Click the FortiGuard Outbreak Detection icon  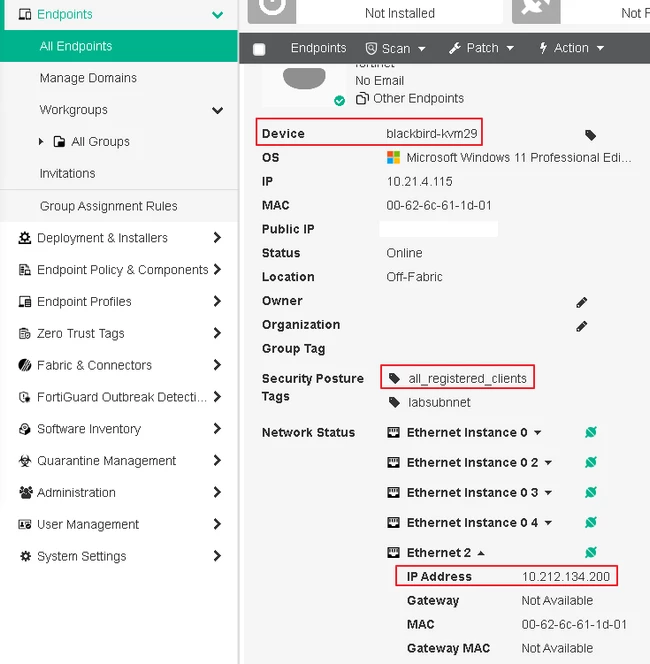pyautogui.click(x=25, y=397)
